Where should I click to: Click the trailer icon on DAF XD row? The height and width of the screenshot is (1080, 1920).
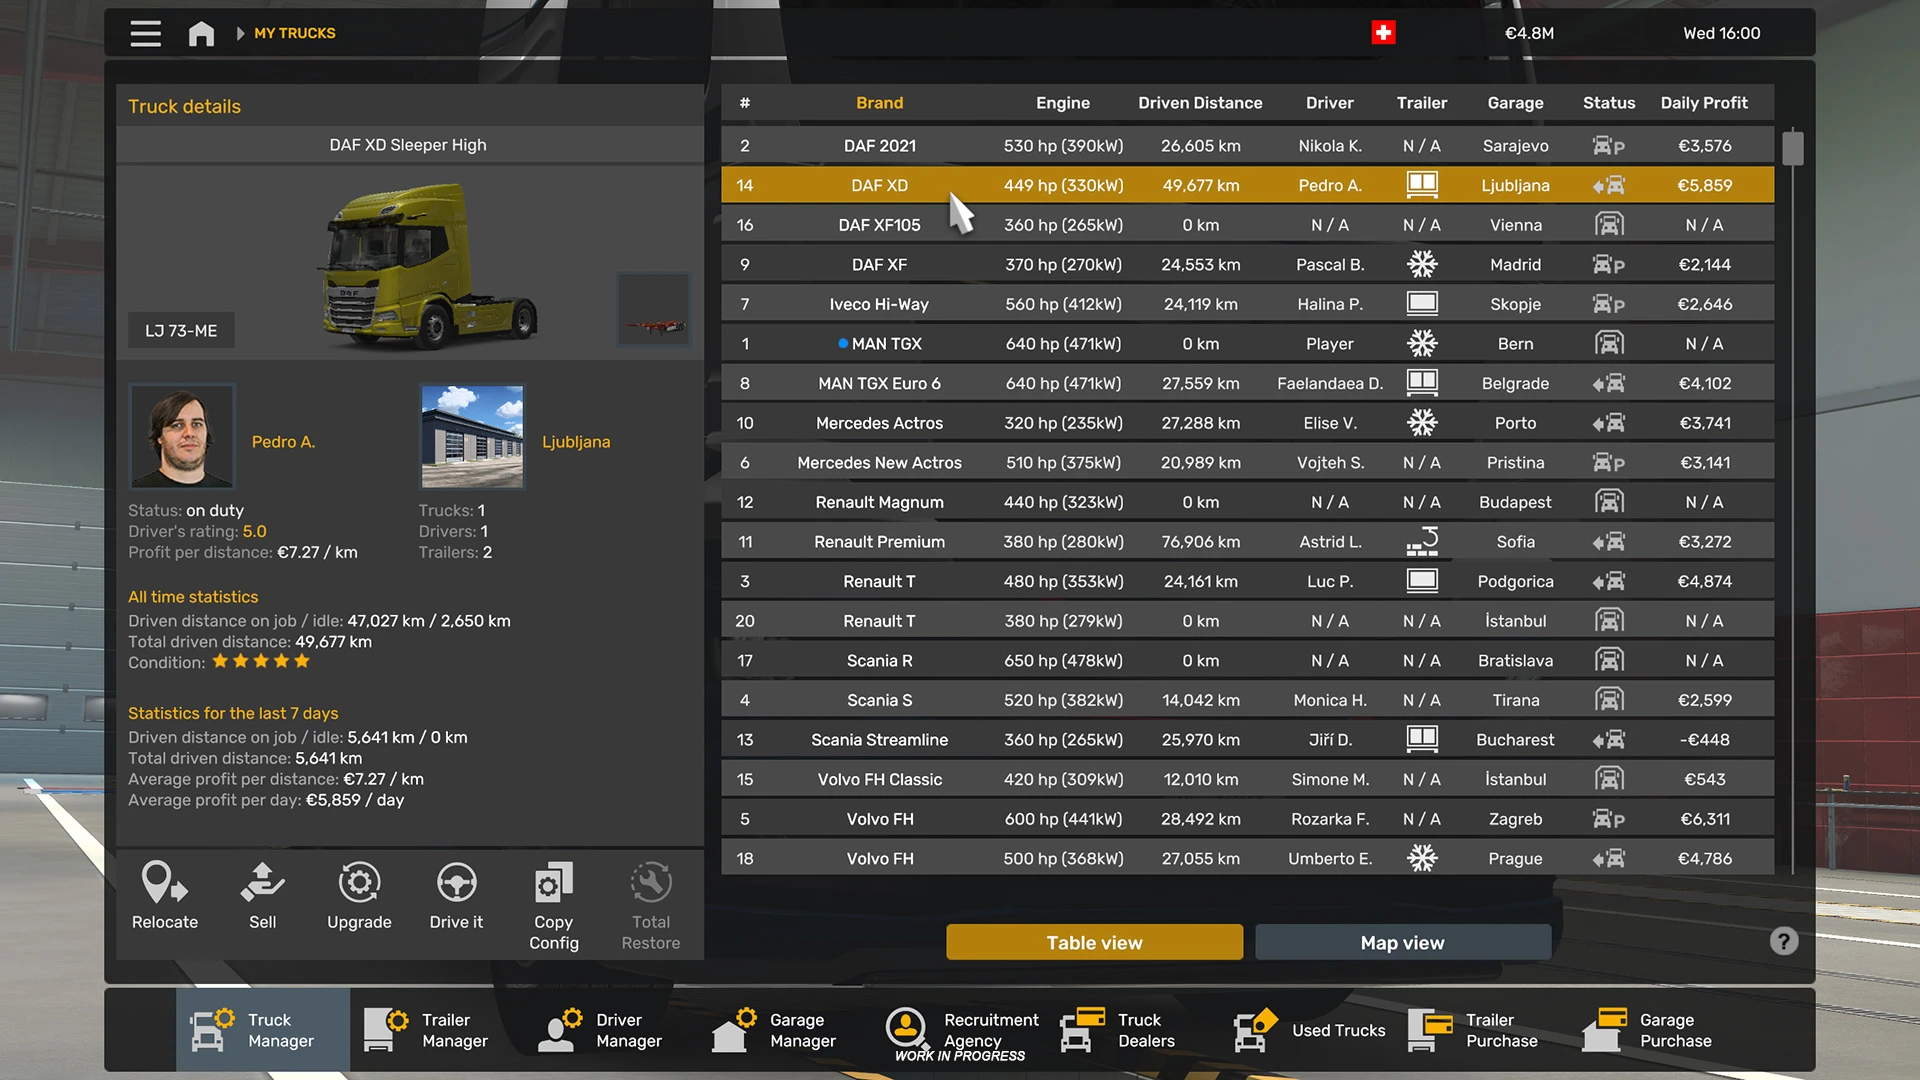click(x=1422, y=185)
